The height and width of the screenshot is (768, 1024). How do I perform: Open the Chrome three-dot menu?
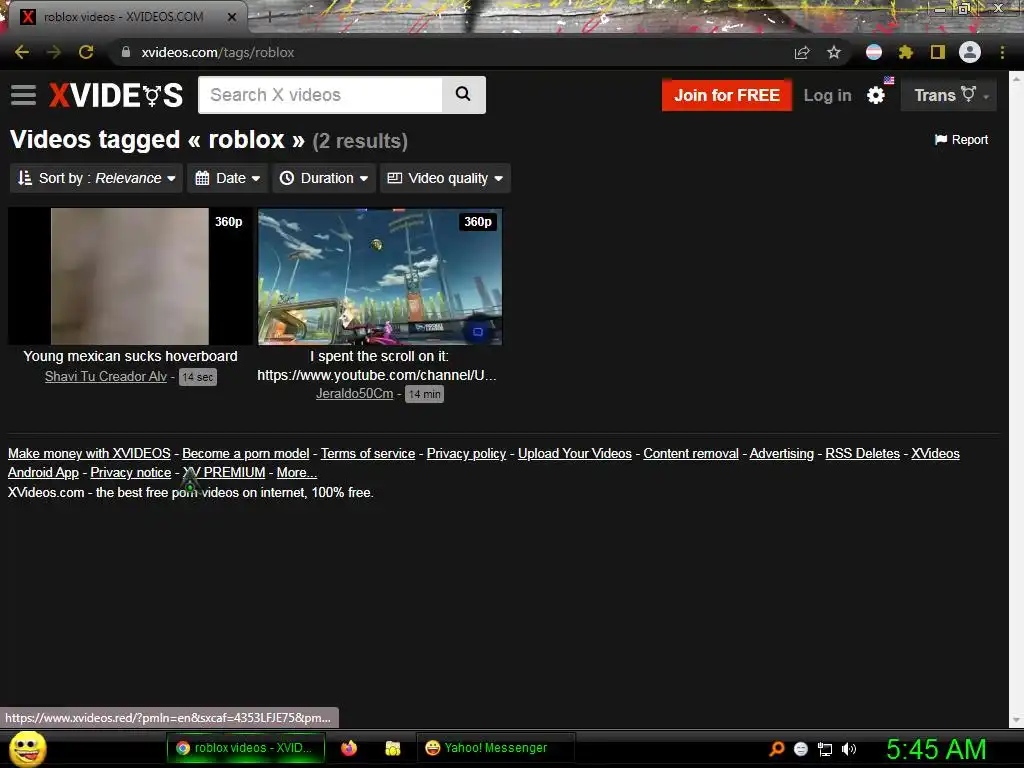[1002, 52]
